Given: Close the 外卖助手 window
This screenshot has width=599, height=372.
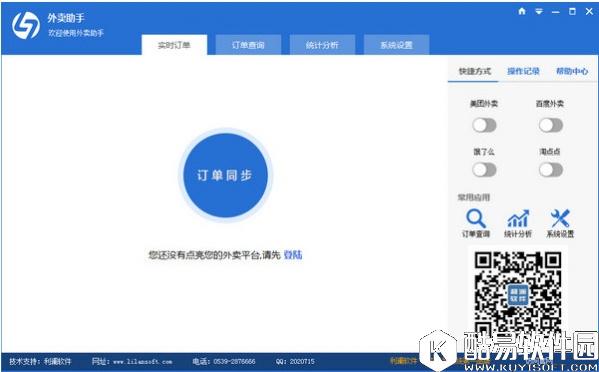Looking at the screenshot, I should (589, 11).
